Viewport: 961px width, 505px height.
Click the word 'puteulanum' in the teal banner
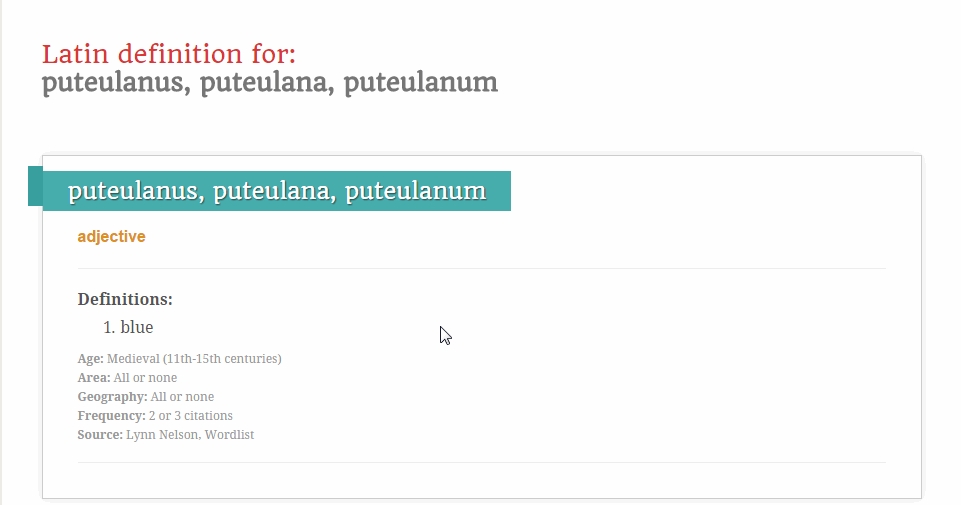click(x=416, y=191)
